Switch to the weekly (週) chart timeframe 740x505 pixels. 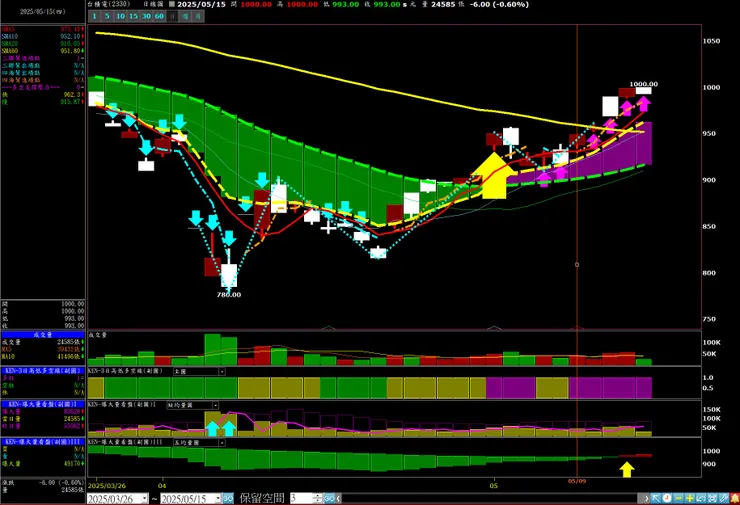point(185,16)
